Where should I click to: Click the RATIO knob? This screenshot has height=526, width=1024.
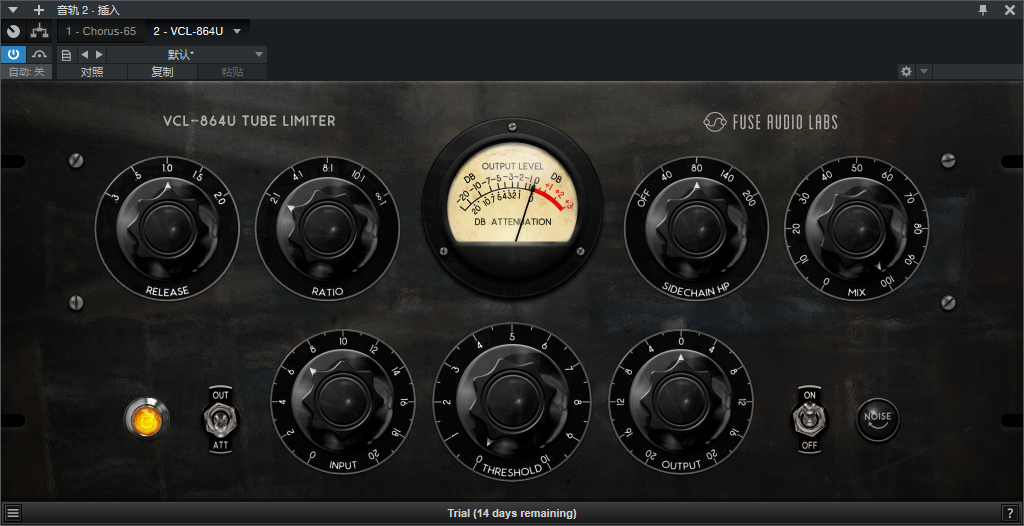click(327, 226)
